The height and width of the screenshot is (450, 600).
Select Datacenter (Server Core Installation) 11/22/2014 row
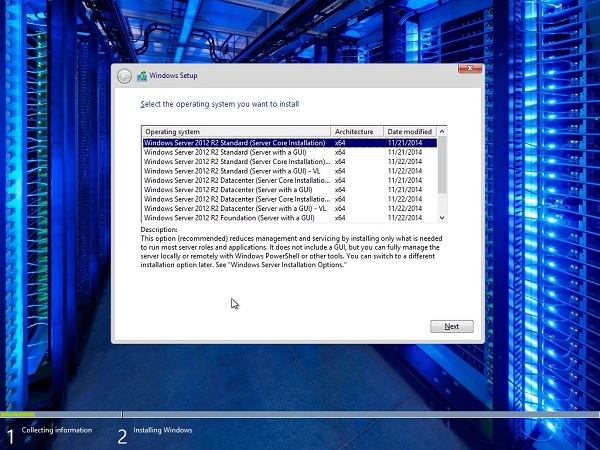(290, 199)
